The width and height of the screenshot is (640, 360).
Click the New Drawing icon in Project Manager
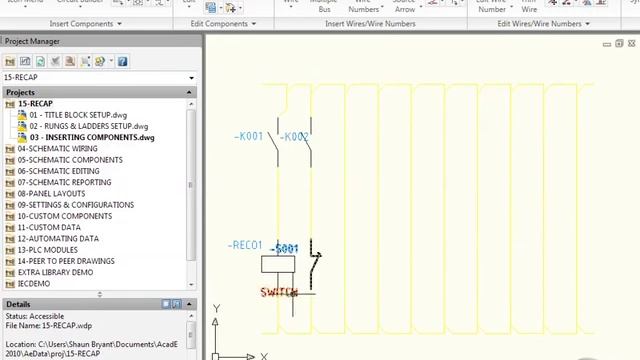coord(25,62)
